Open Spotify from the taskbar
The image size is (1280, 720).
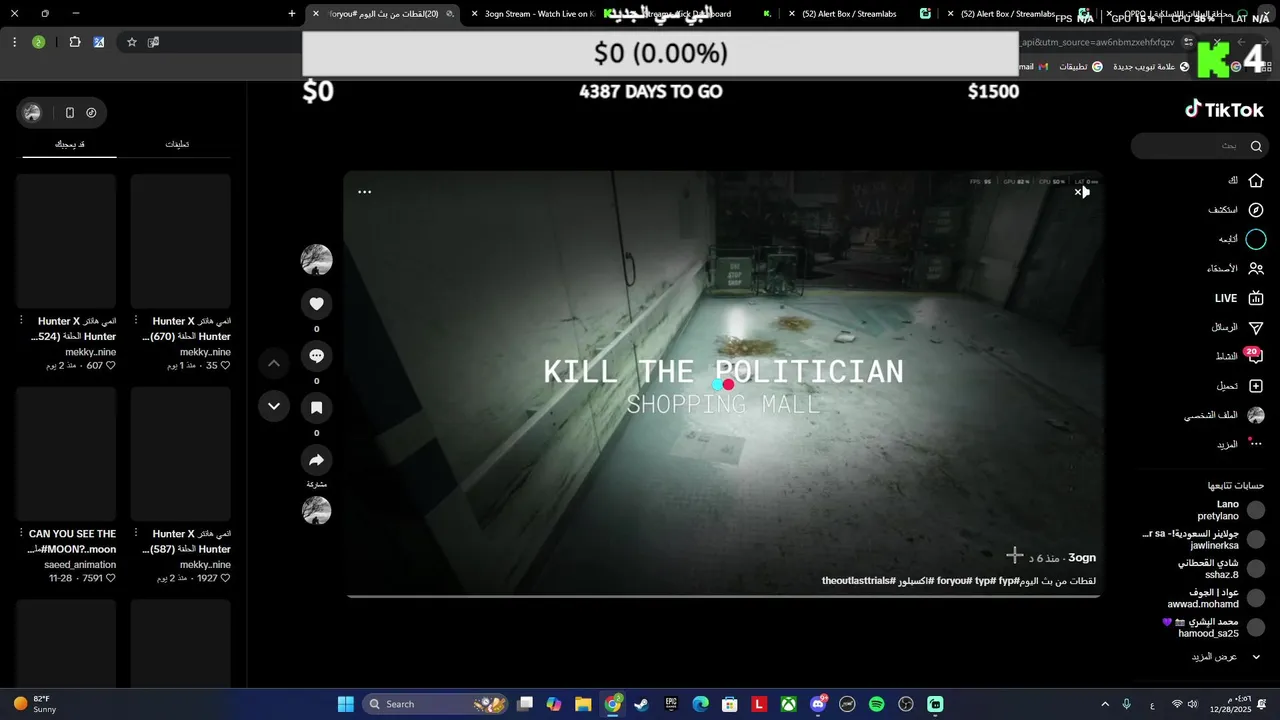pyautogui.click(x=877, y=704)
